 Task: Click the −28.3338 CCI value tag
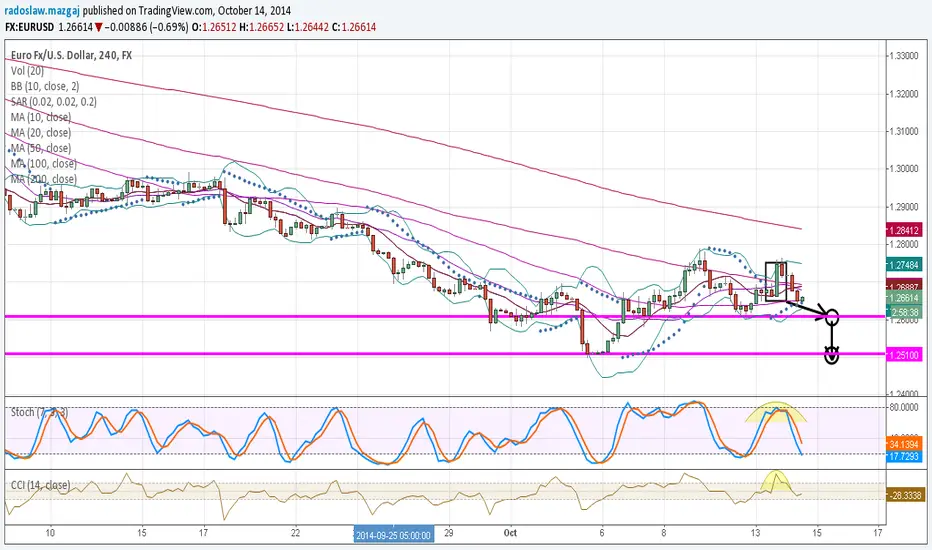(905, 495)
